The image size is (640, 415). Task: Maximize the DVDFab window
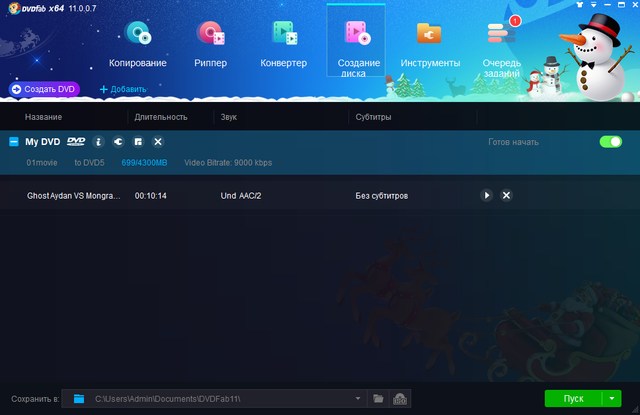[x=621, y=4]
